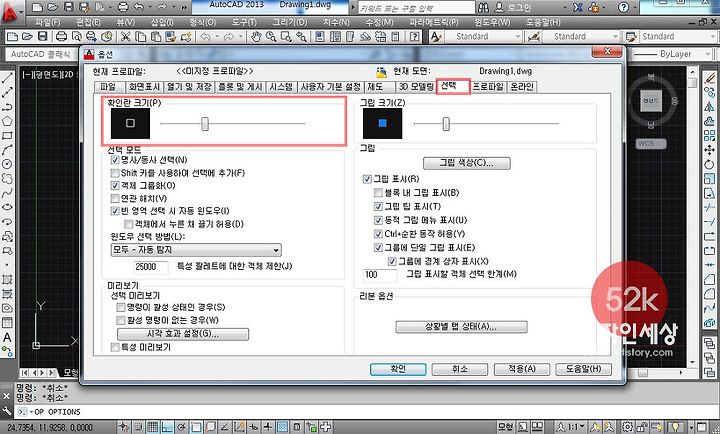Click the Zoom realtime magnifier icon
Screen dimensions: 720x434
pos(271,36)
